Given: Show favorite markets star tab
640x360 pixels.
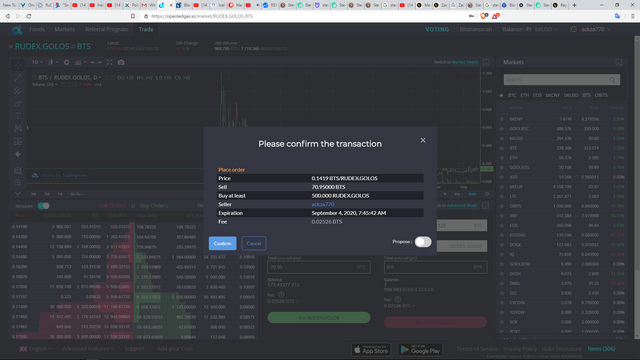Looking at the screenshot, I should pos(501,95).
